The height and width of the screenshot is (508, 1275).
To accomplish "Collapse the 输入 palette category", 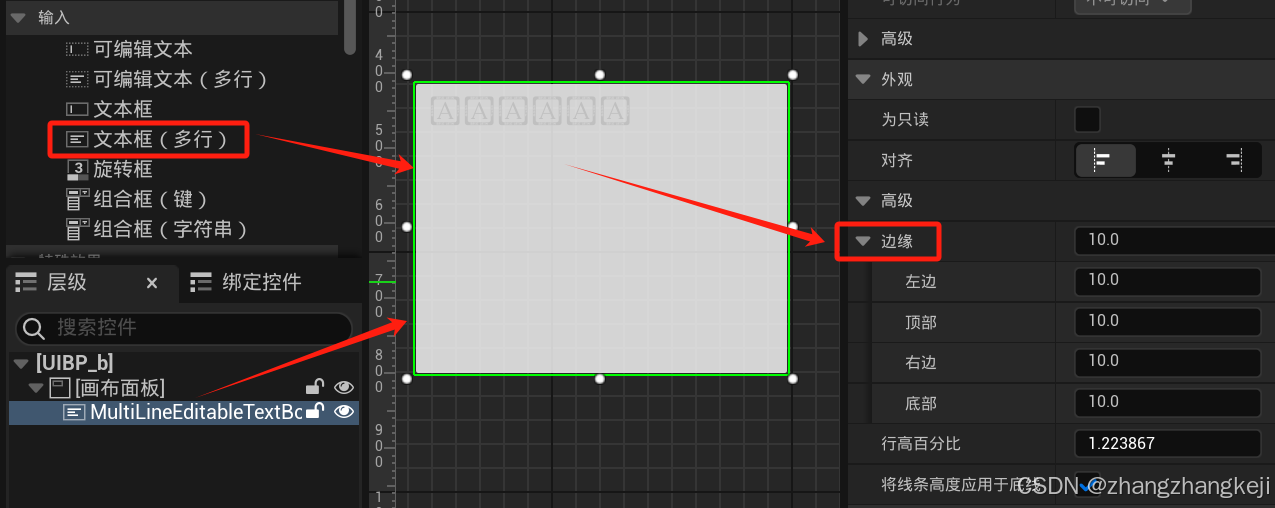I will click(x=18, y=17).
